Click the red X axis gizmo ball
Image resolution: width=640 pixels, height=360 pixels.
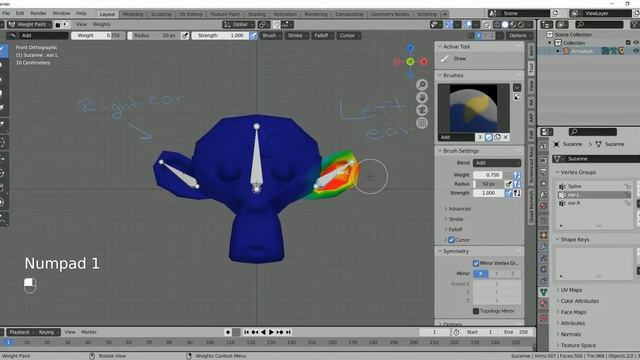pos(424,62)
